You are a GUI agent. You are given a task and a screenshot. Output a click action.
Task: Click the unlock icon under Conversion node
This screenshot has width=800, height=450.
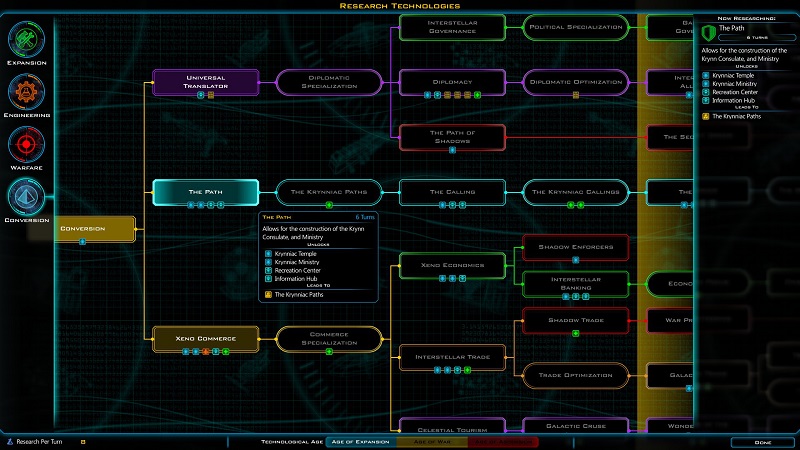click(82, 242)
